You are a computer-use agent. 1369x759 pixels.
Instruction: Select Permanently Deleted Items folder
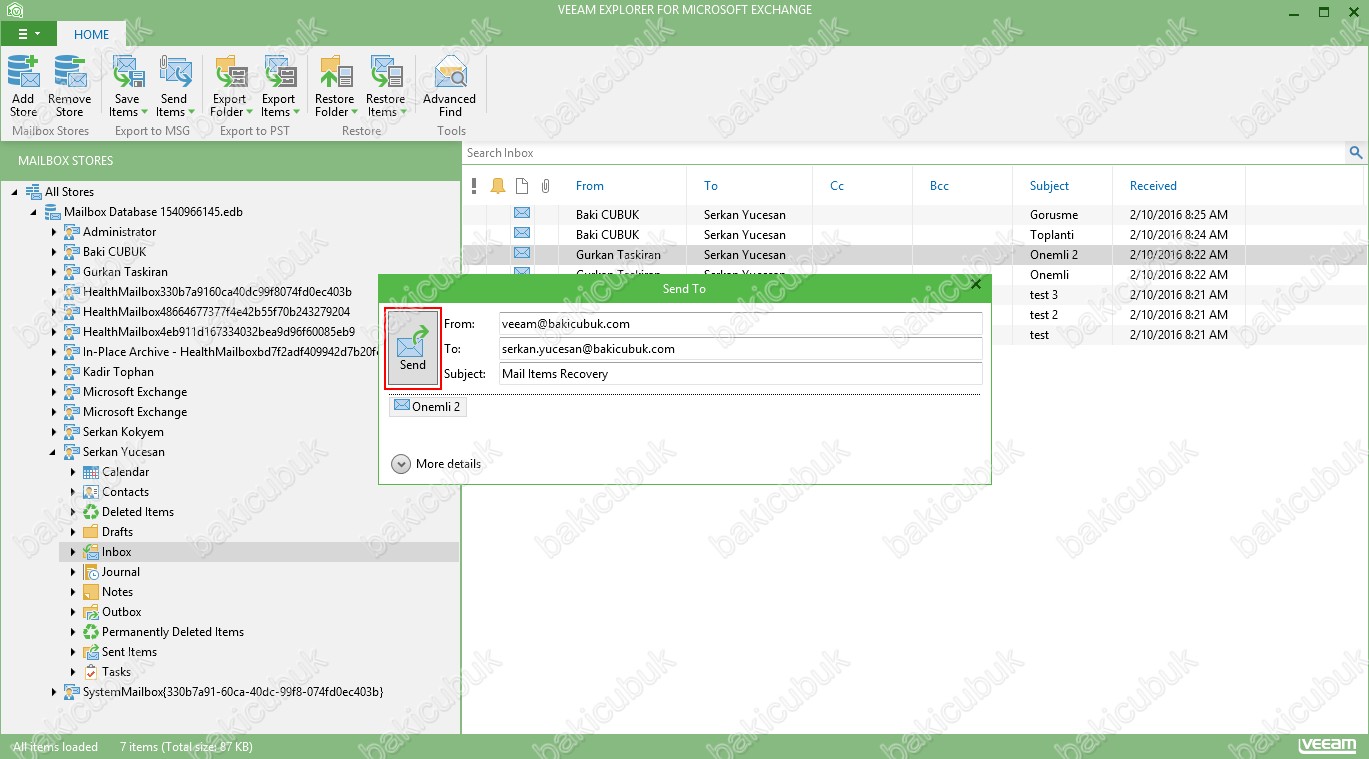(172, 632)
